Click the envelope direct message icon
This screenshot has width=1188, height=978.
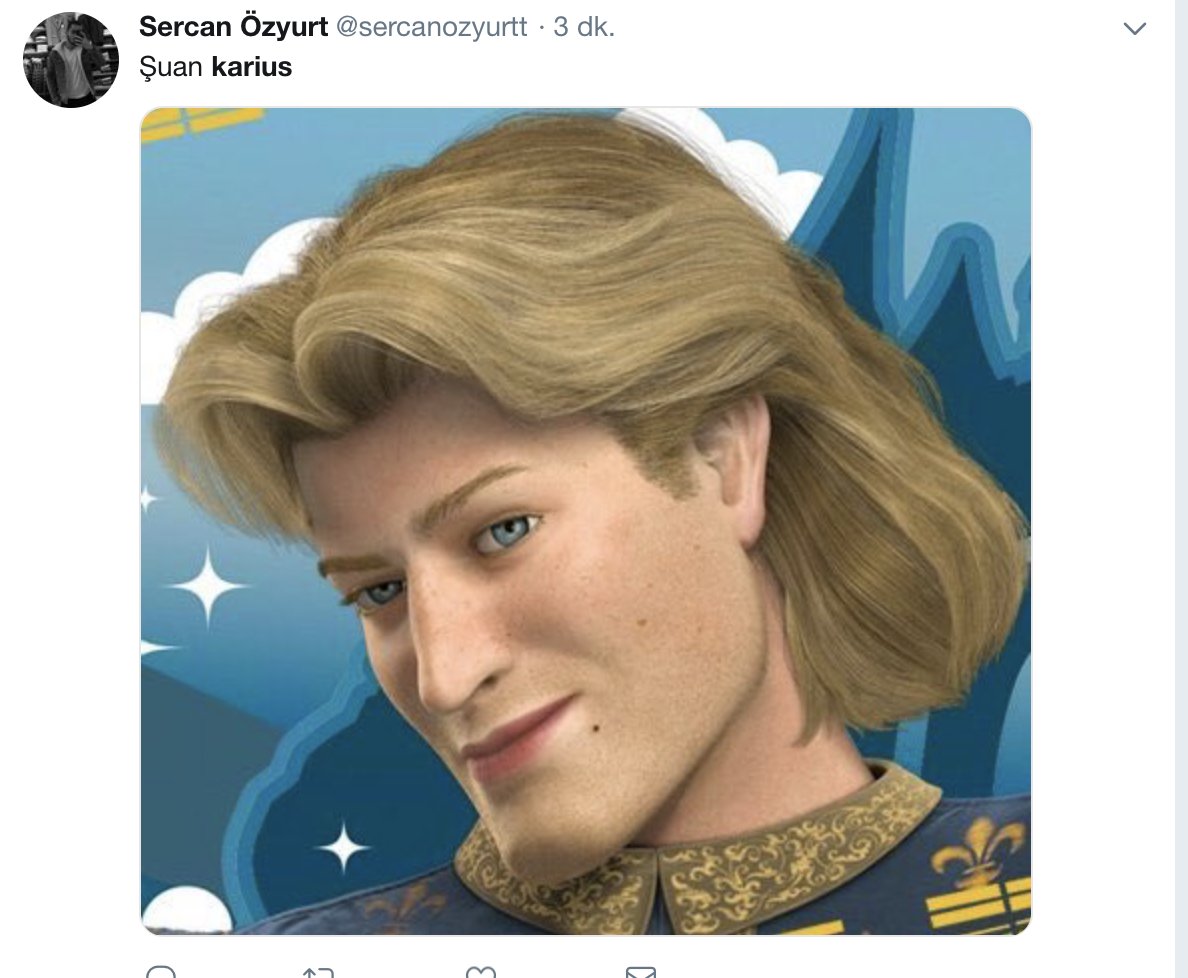[x=640, y=971]
